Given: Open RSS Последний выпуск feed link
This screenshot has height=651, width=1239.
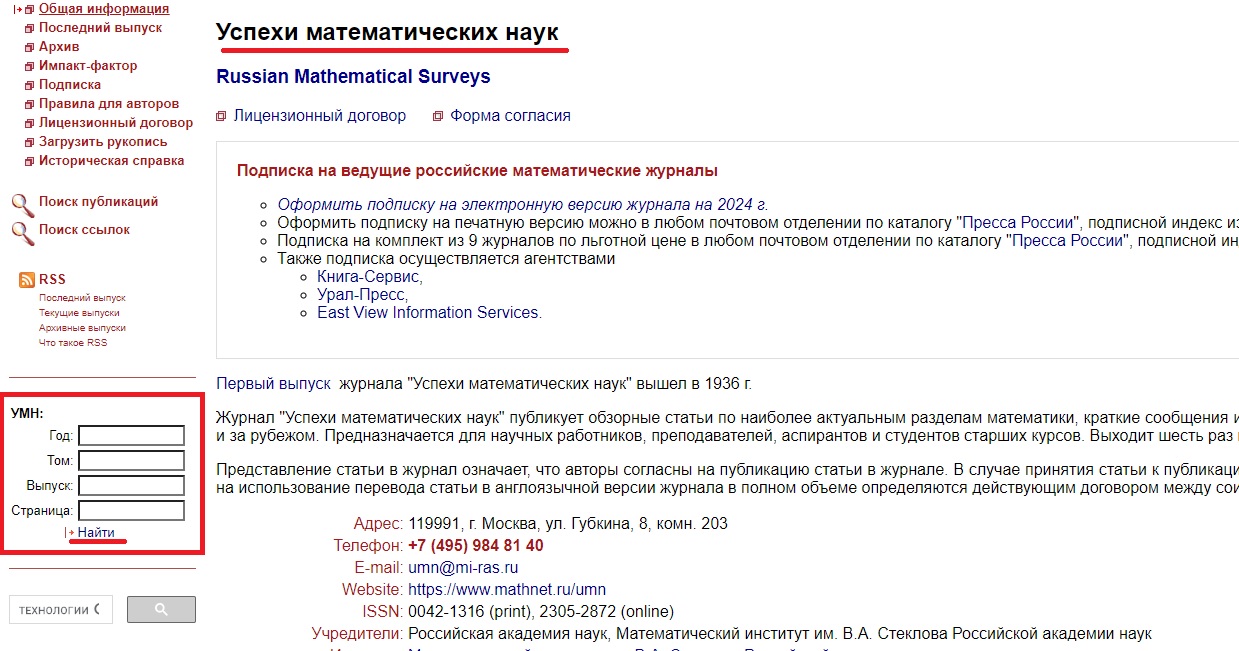Looking at the screenshot, I should [x=82, y=298].
